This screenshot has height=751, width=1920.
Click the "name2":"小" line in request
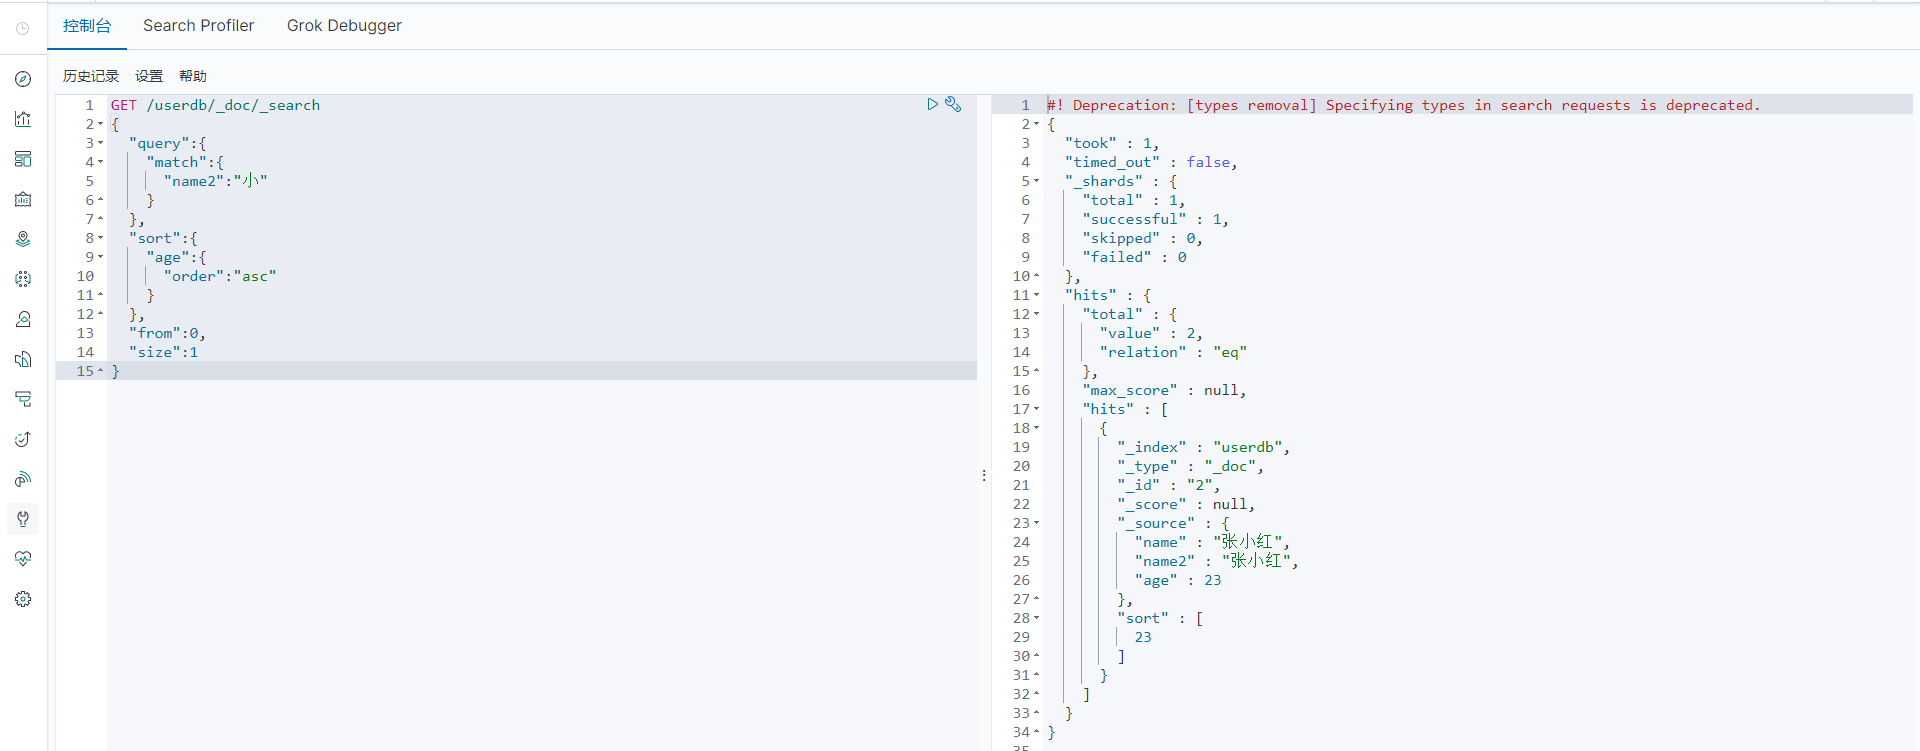tap(215, 181)
